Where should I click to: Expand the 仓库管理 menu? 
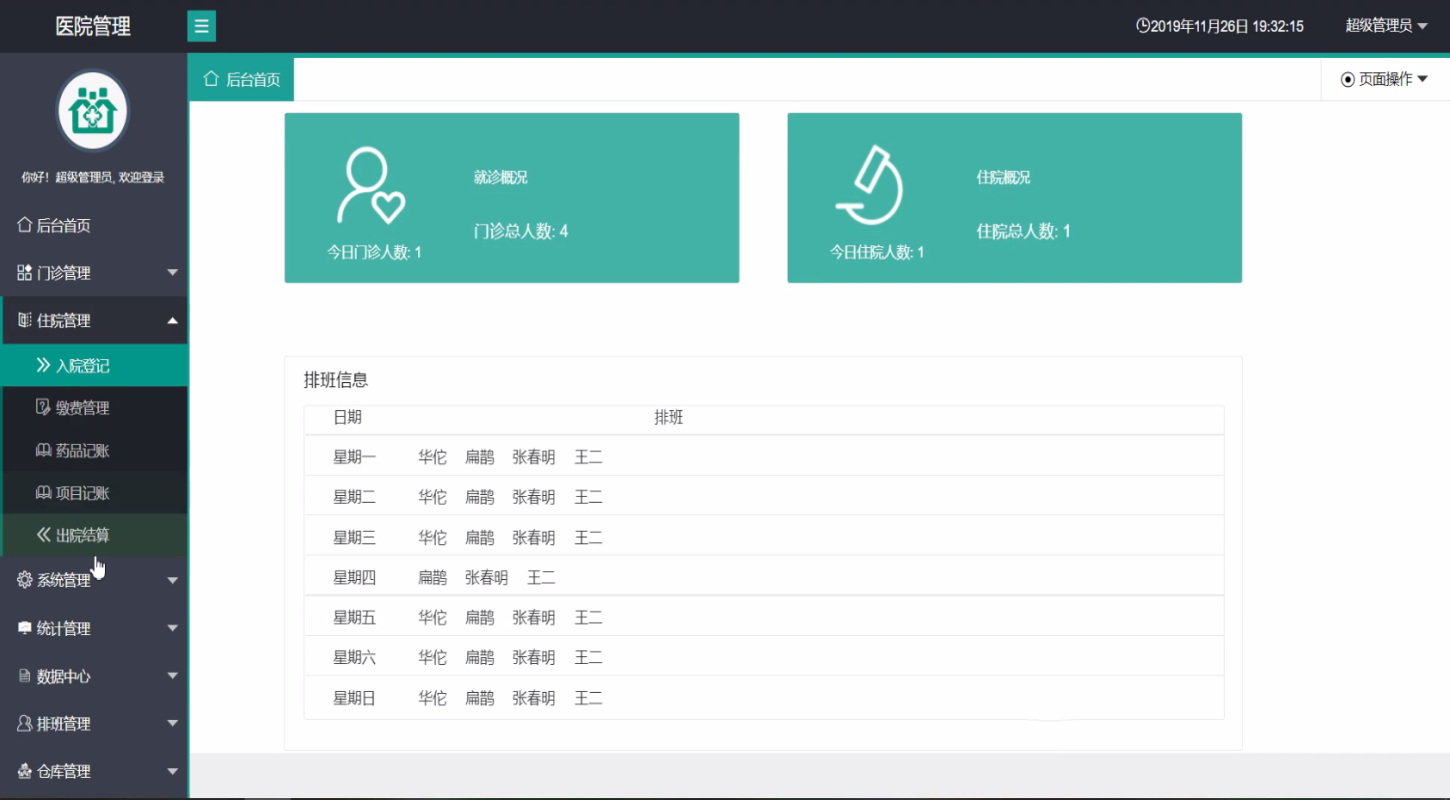(x=94, y=771)
